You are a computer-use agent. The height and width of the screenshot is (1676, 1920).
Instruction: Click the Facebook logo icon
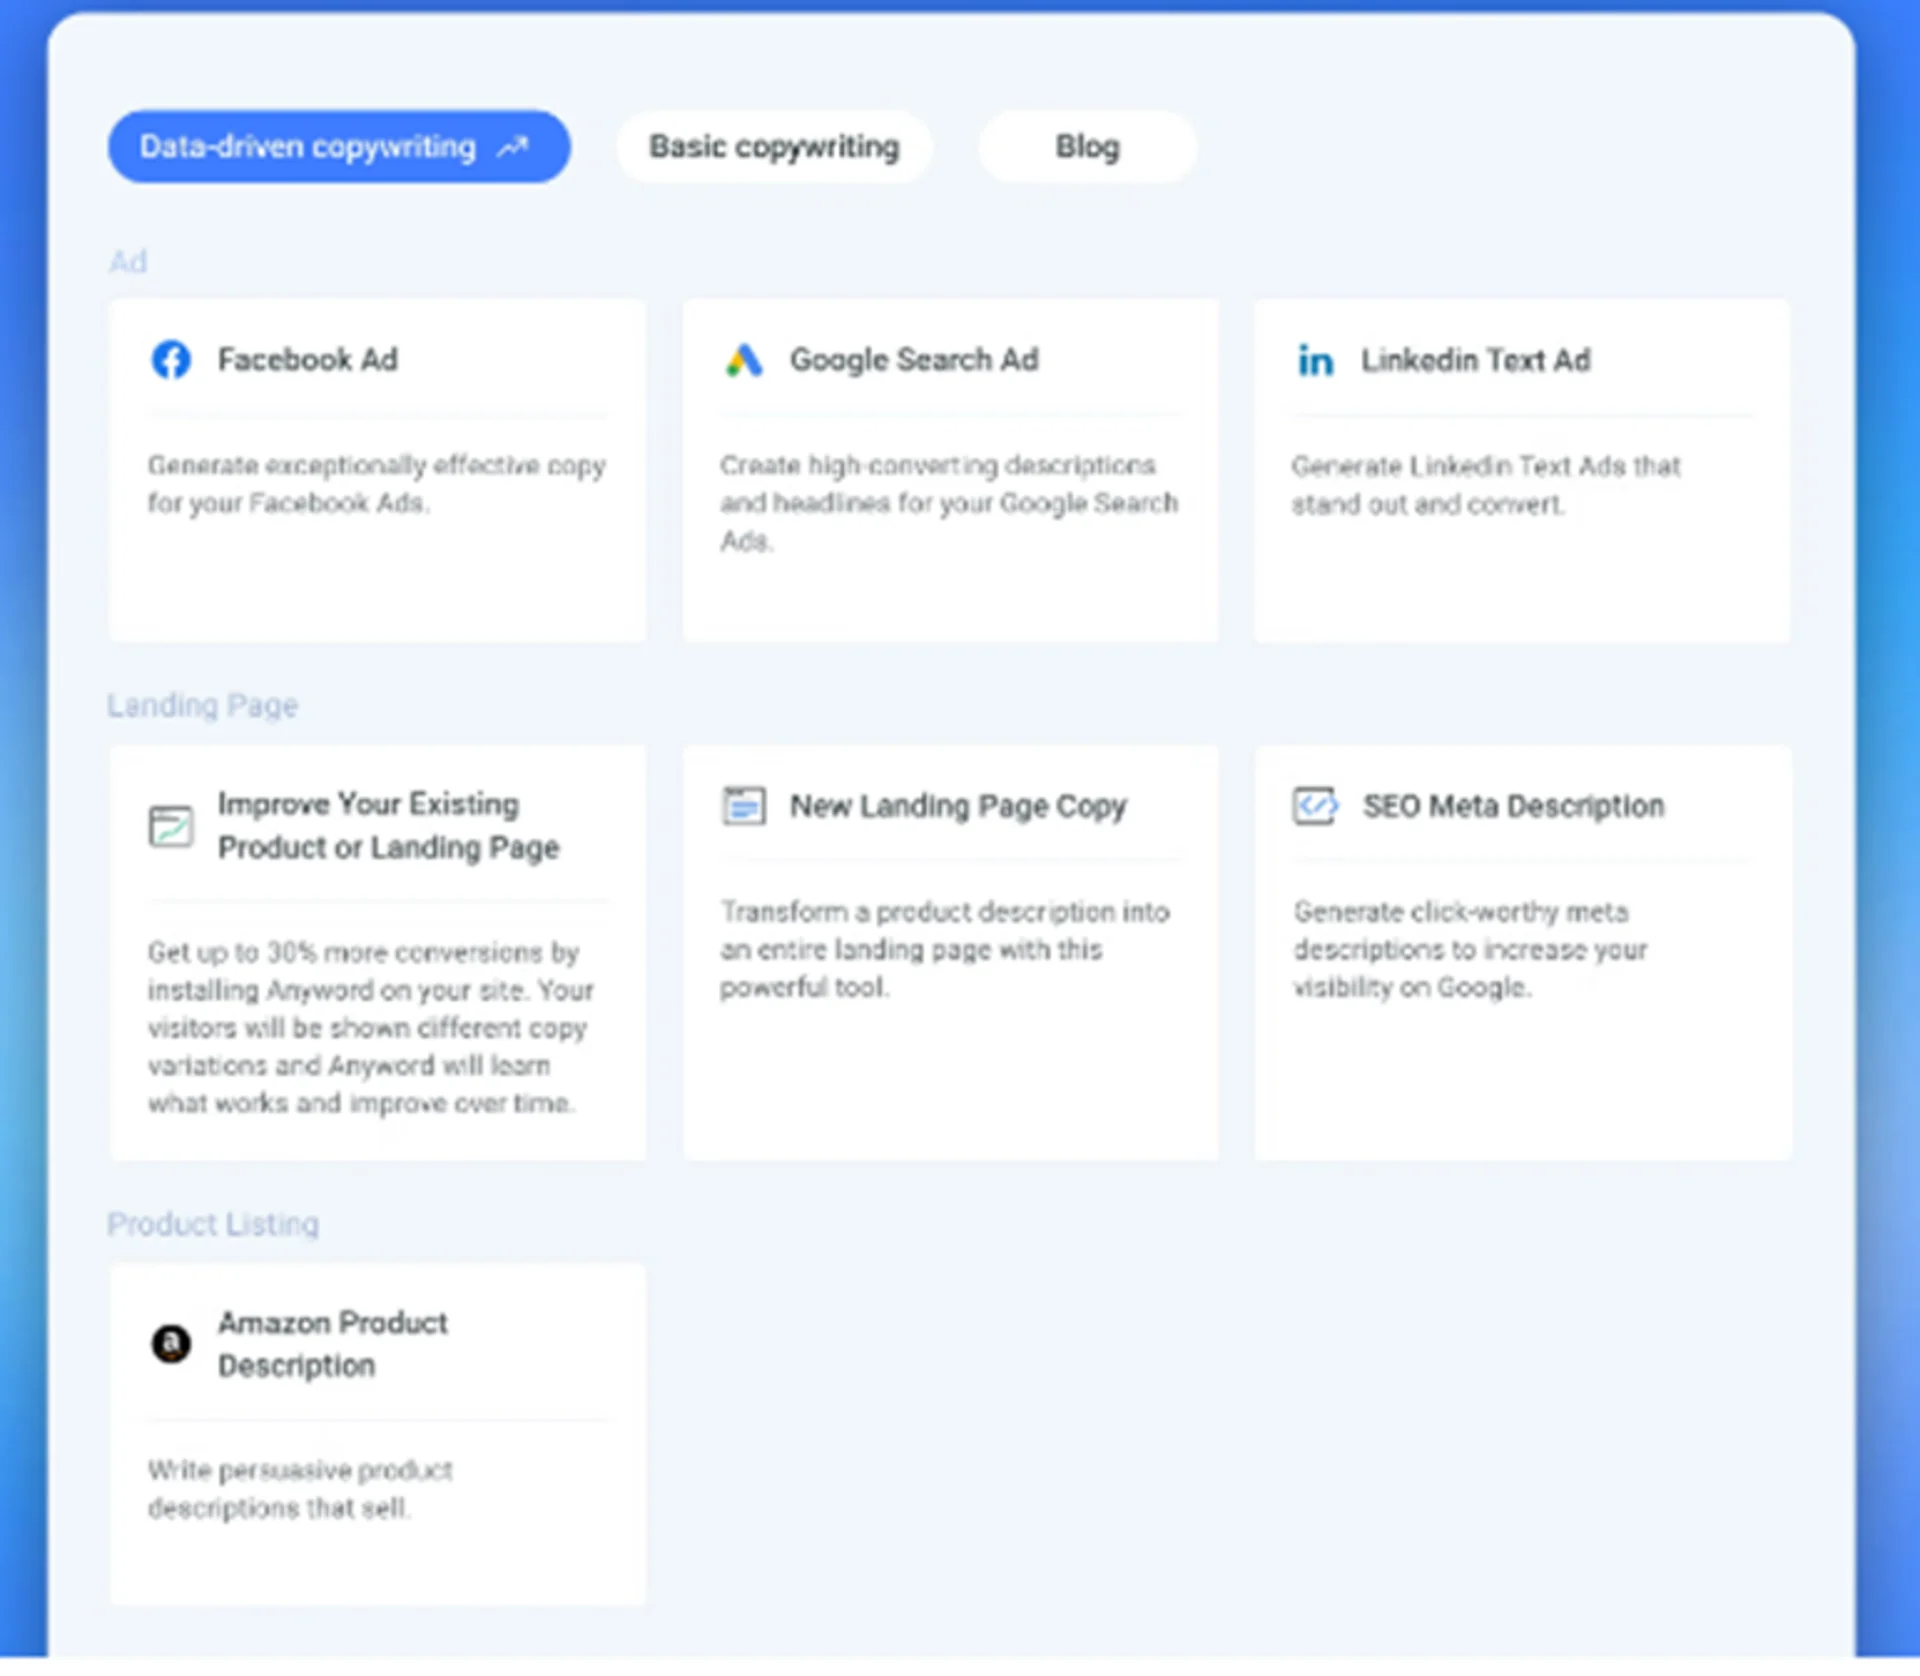(171, 360)
